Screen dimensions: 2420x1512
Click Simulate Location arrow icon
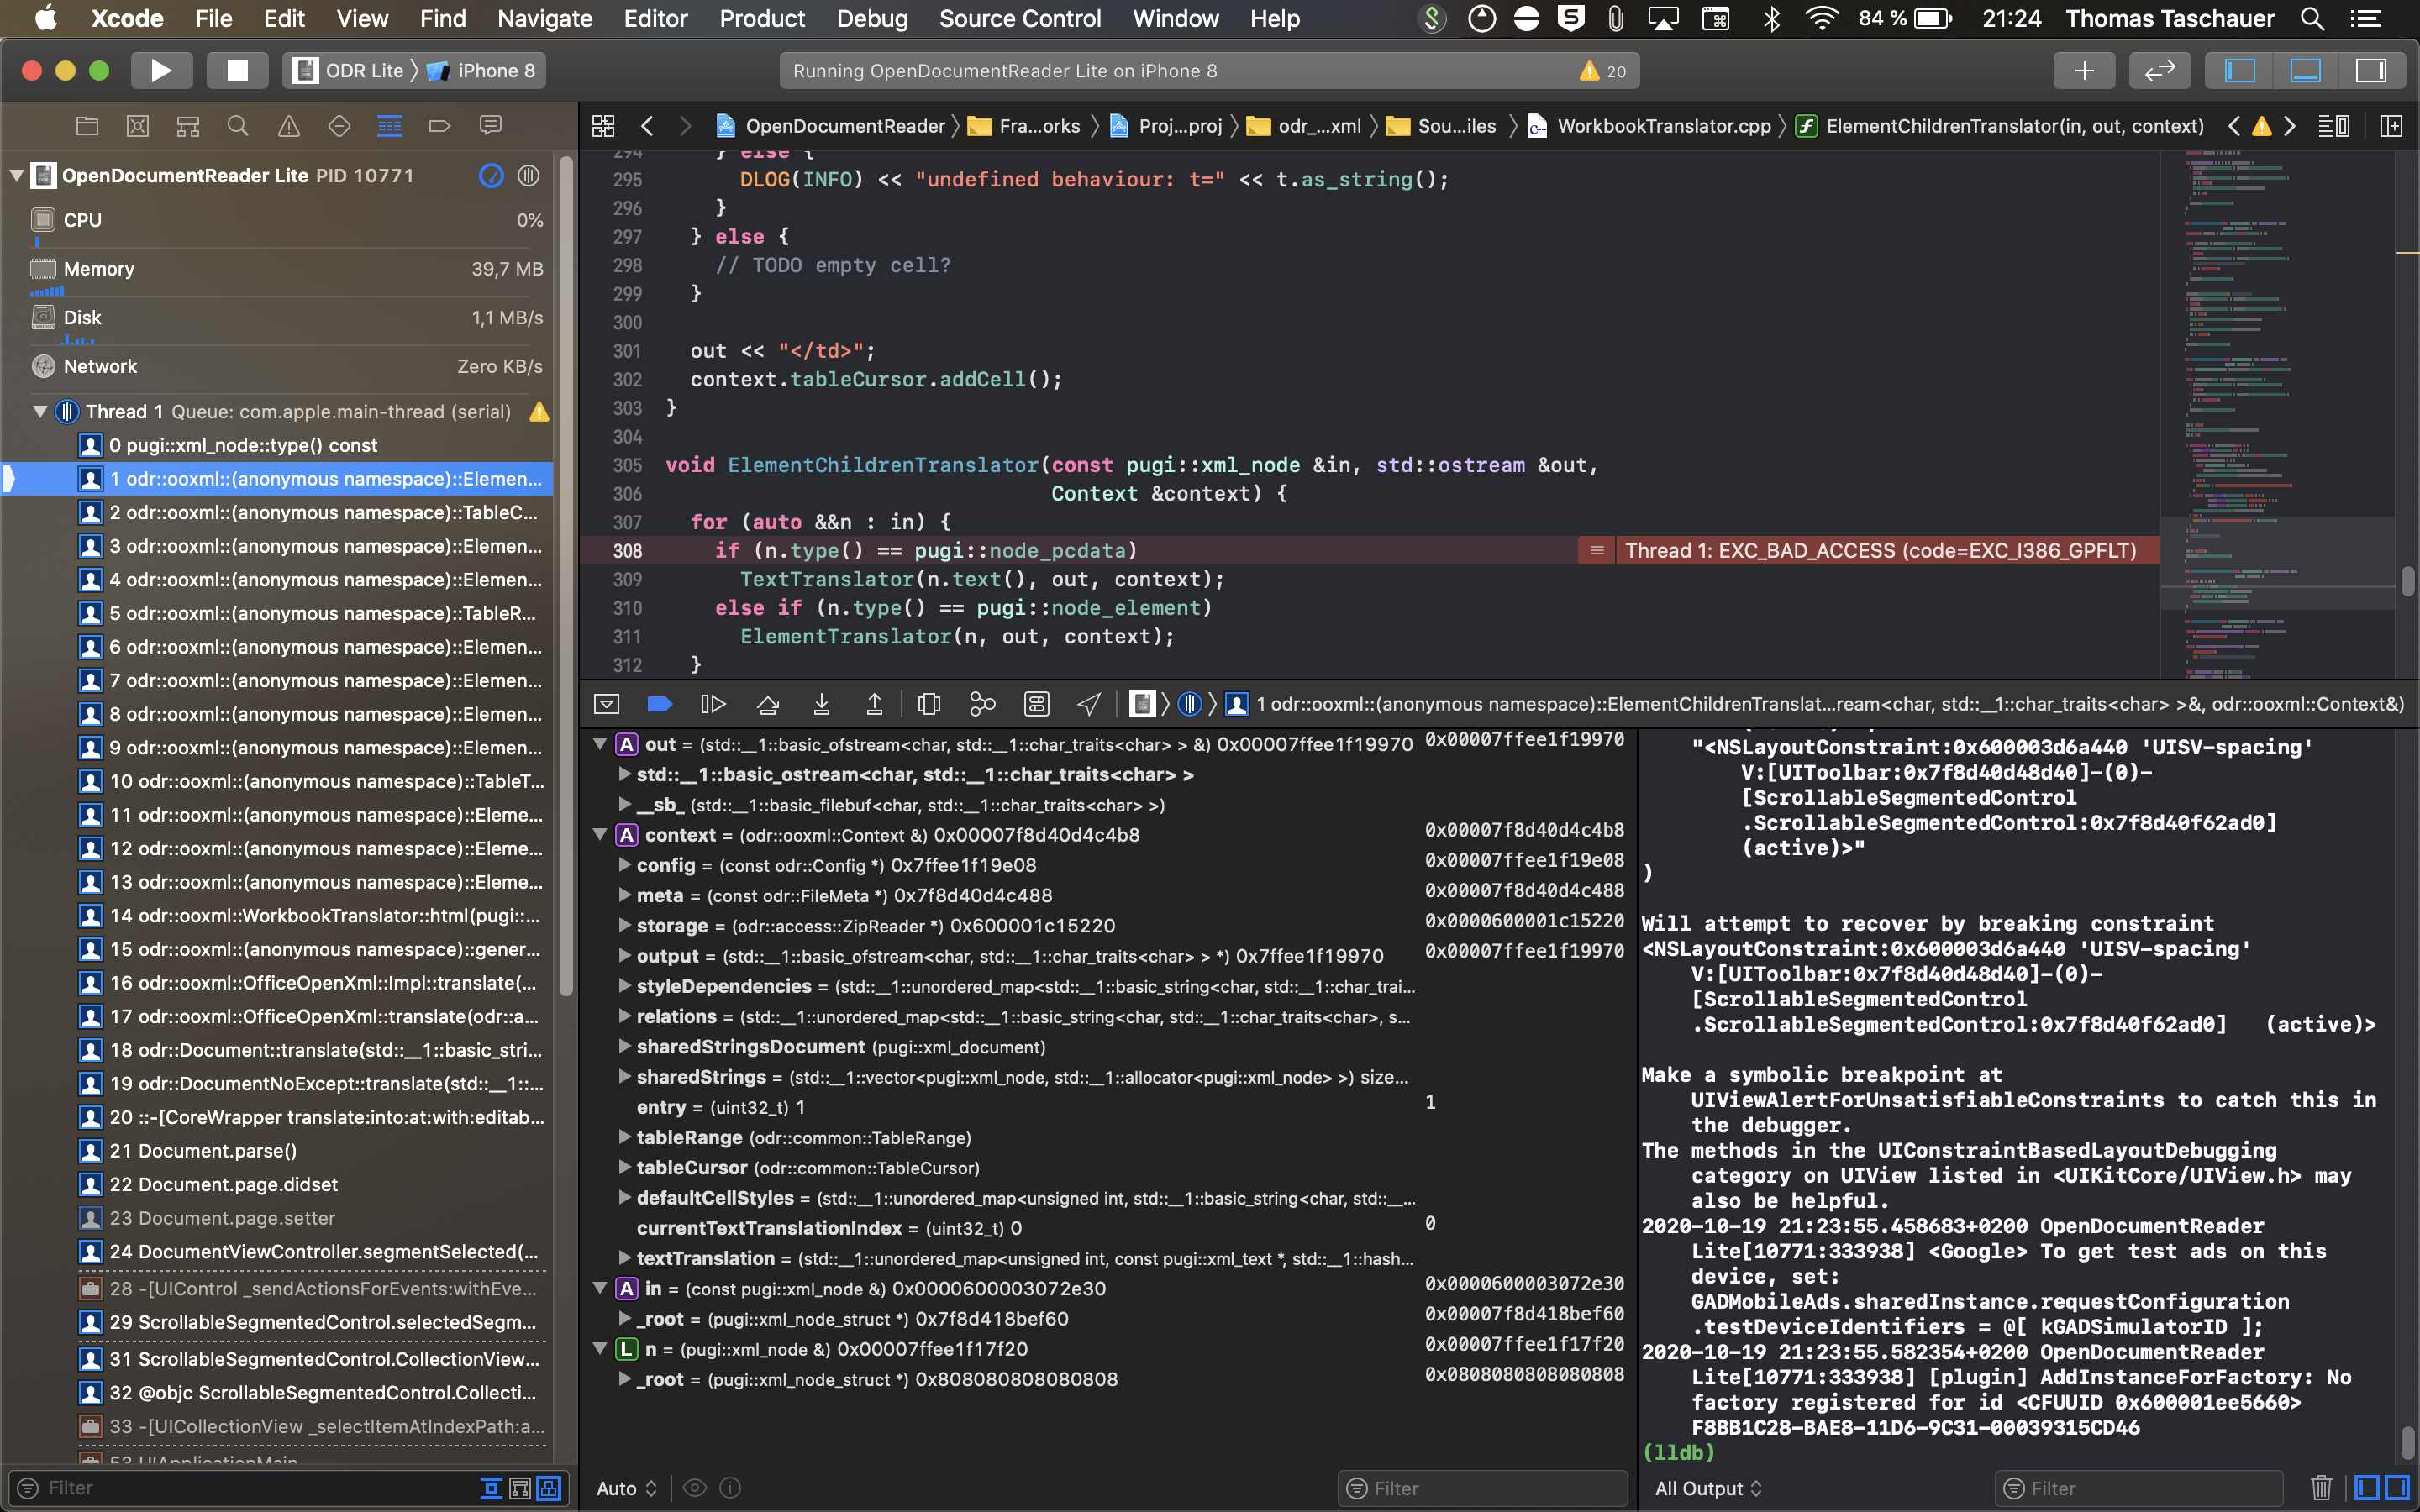(1089, 704)
